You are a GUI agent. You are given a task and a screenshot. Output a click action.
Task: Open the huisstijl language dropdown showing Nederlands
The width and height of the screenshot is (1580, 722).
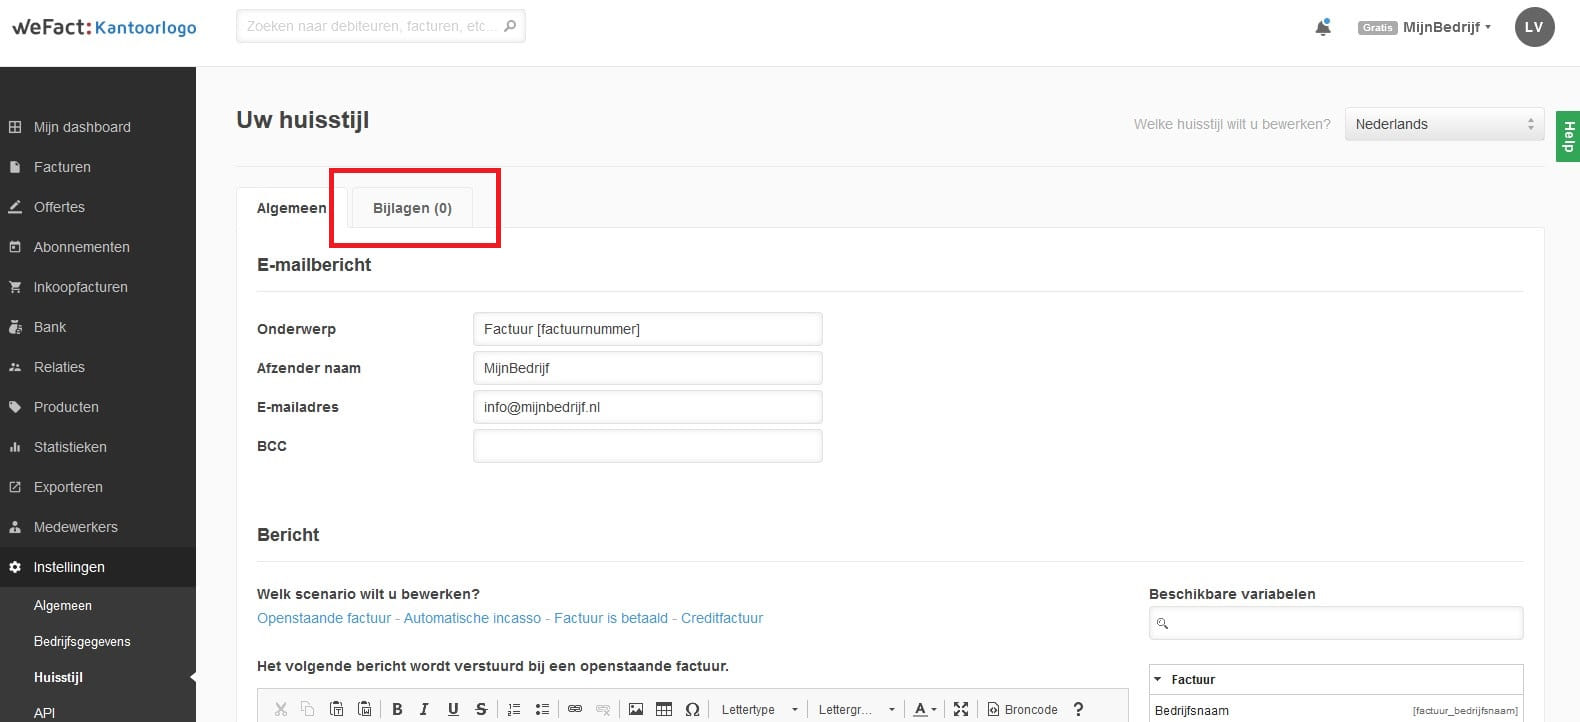(x=1443, y=124)
